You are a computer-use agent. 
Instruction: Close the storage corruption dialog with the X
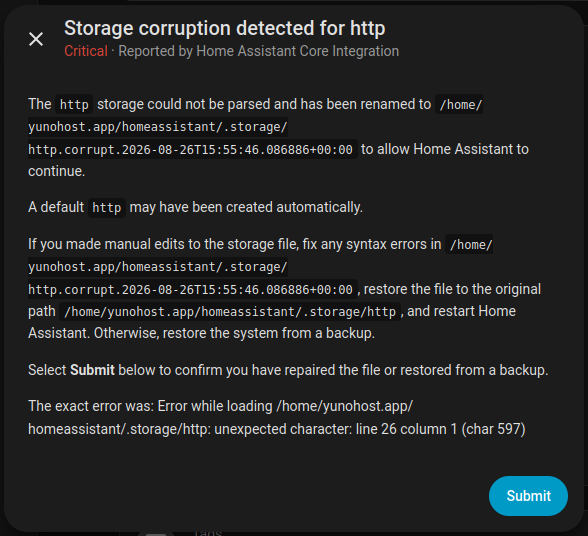pyautogui.click(x=36, y=39)
